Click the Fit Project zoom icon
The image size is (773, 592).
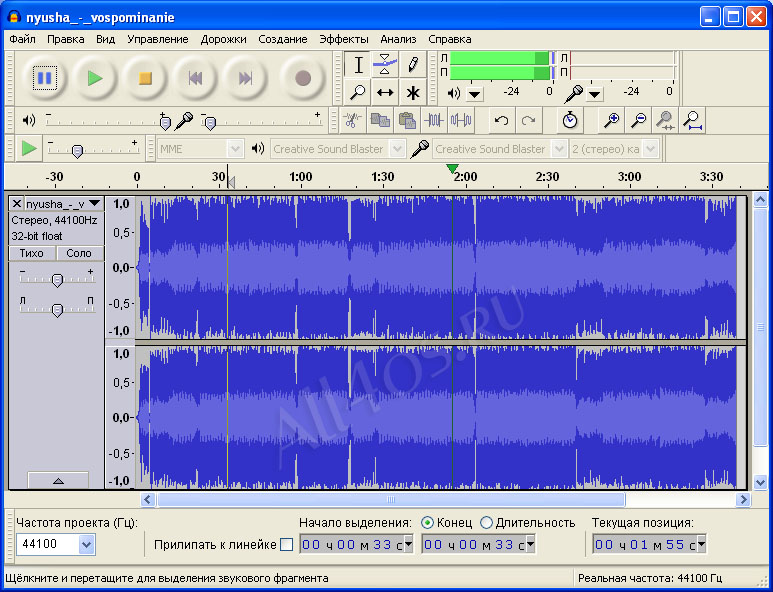tap(693, 120)
